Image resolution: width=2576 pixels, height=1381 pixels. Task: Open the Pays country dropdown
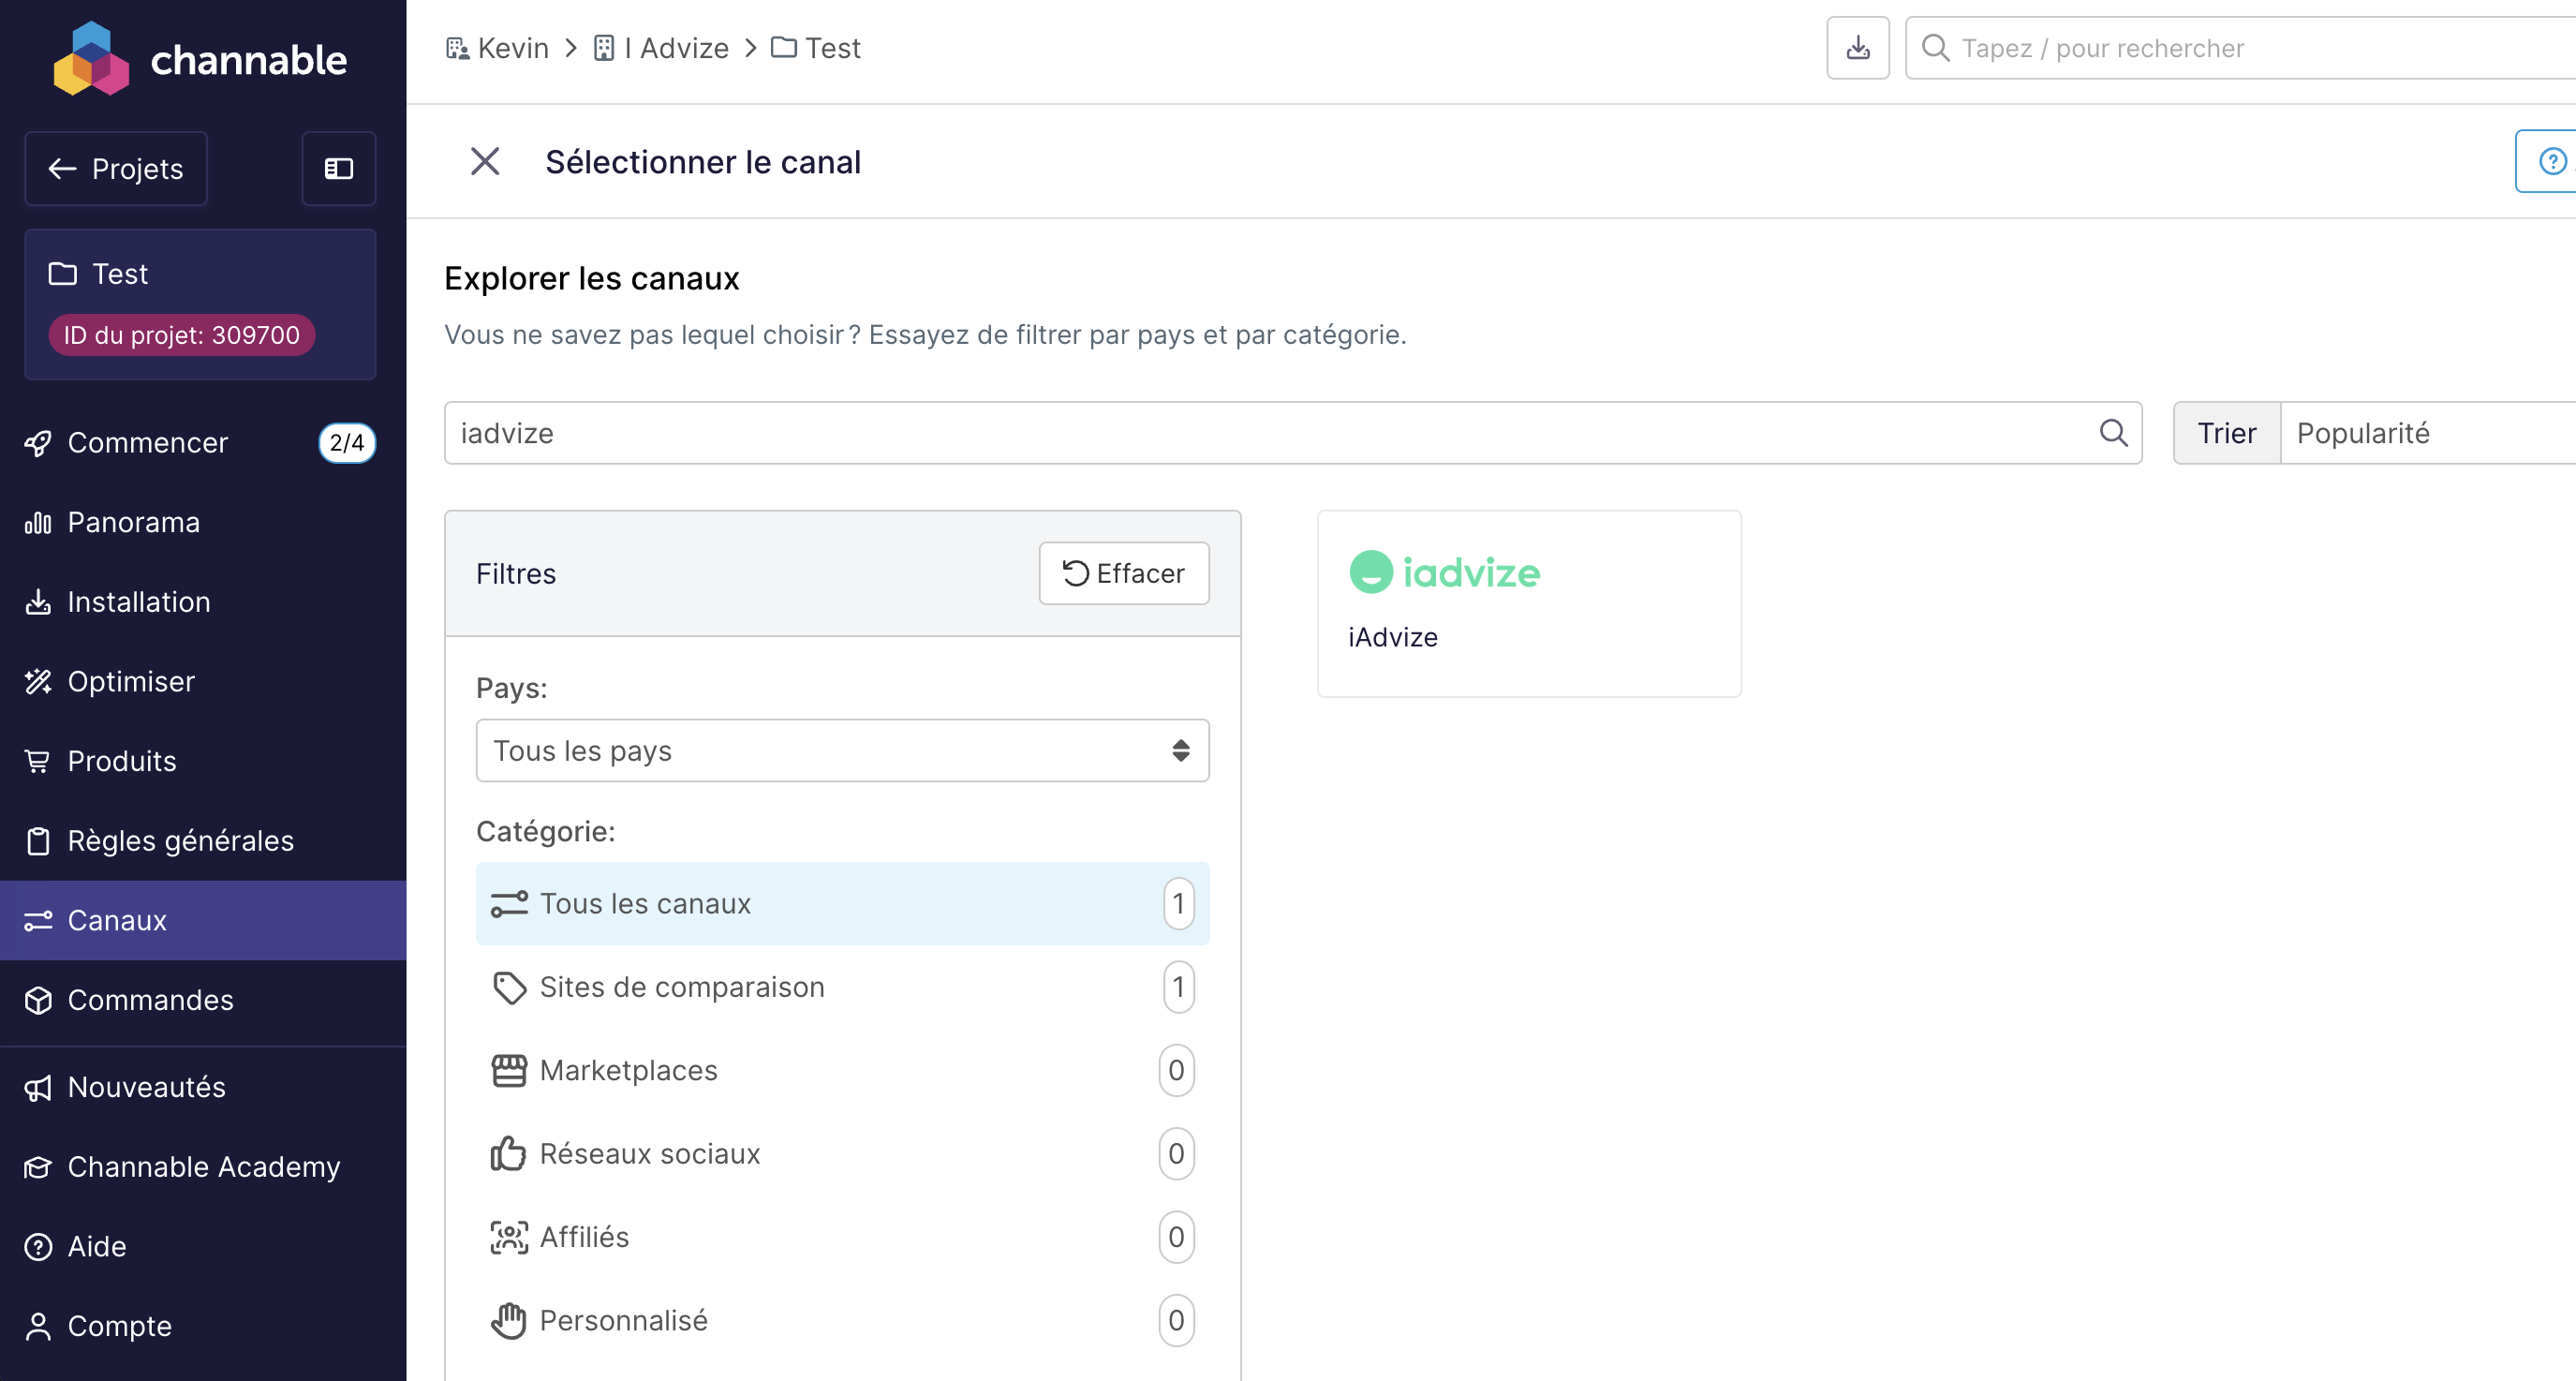coord(842,750)
